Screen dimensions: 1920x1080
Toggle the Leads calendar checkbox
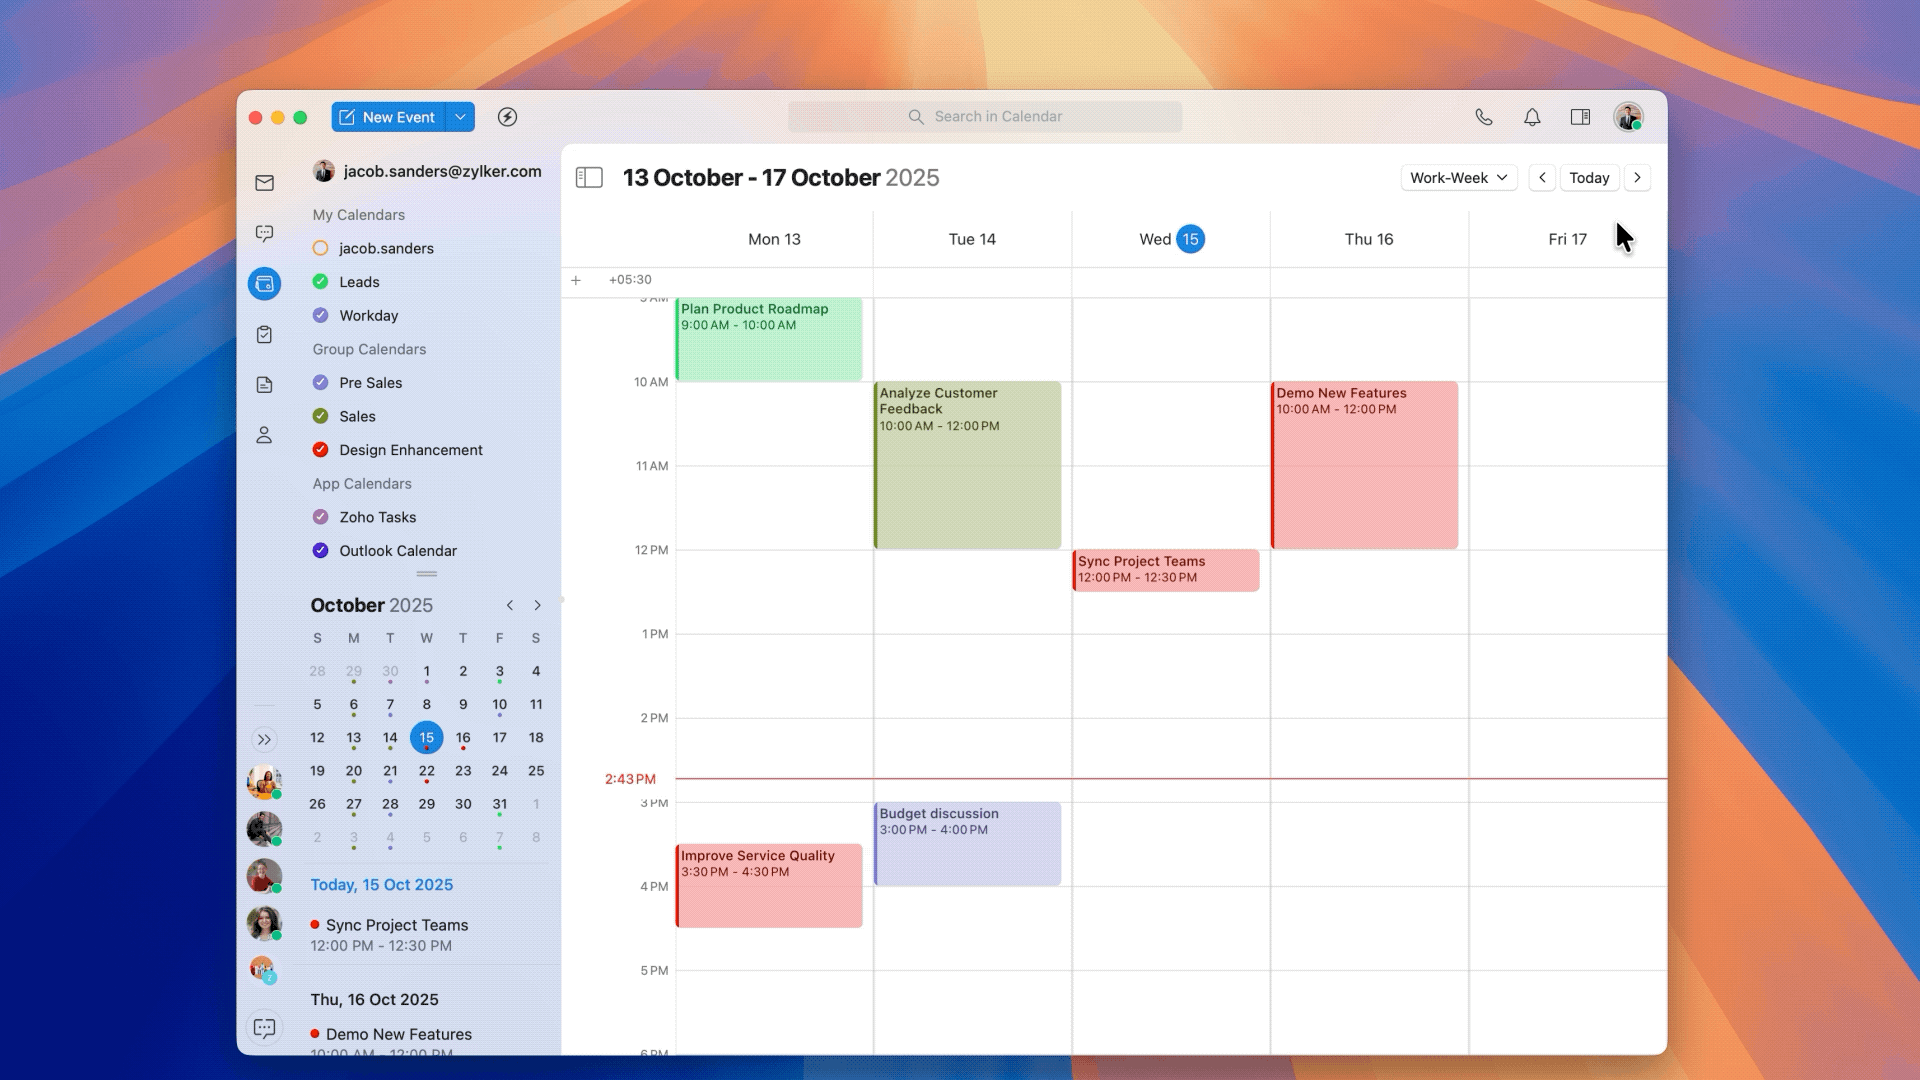click(x=320, y=282)
